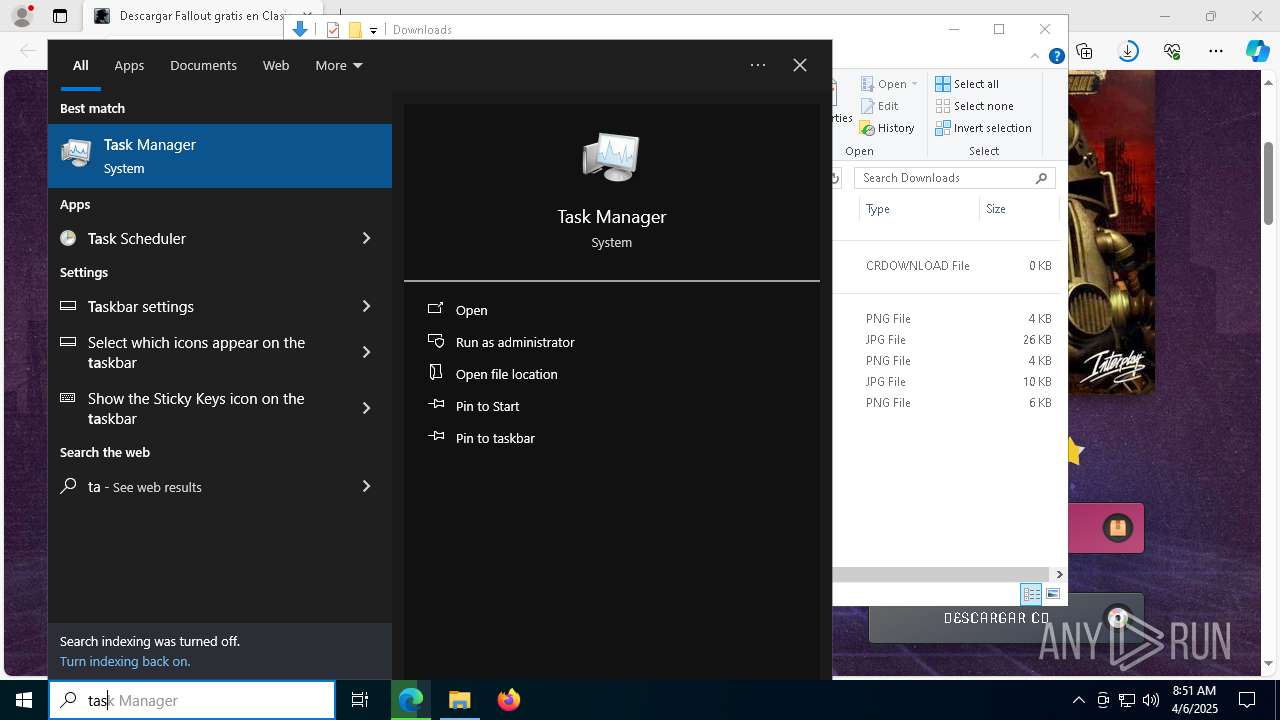This screenshot has width=1280, height=720.
Task: Click the Pin to taskbar pin icon
Action: [435, 437]
